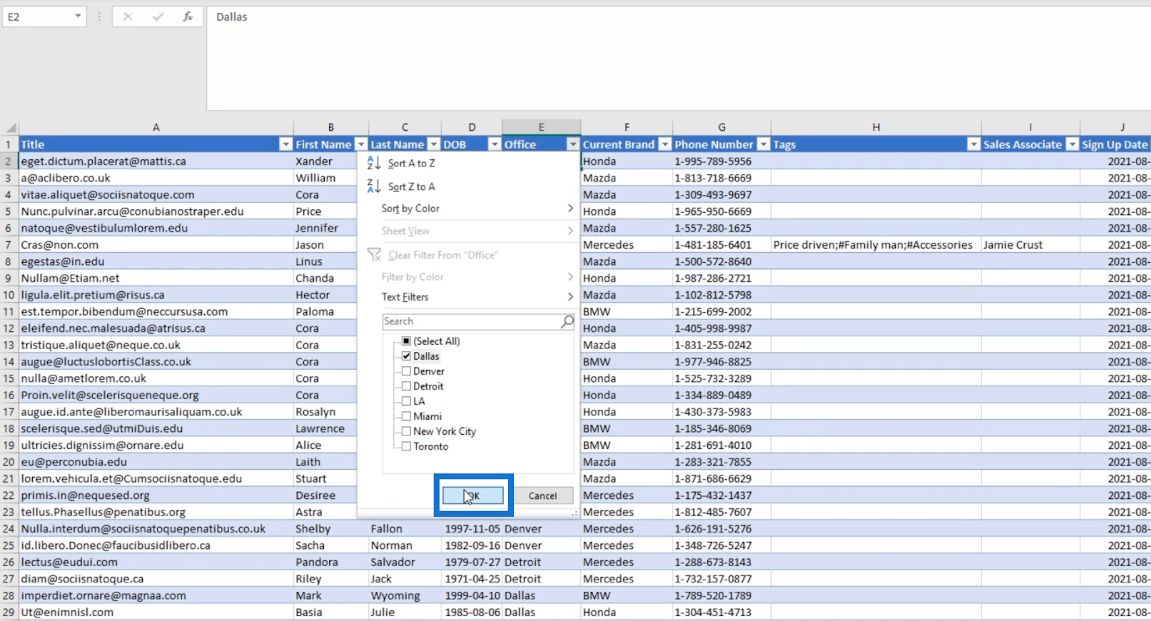
Task: Click the Price driven tags cell
Action: click(876, 244)
